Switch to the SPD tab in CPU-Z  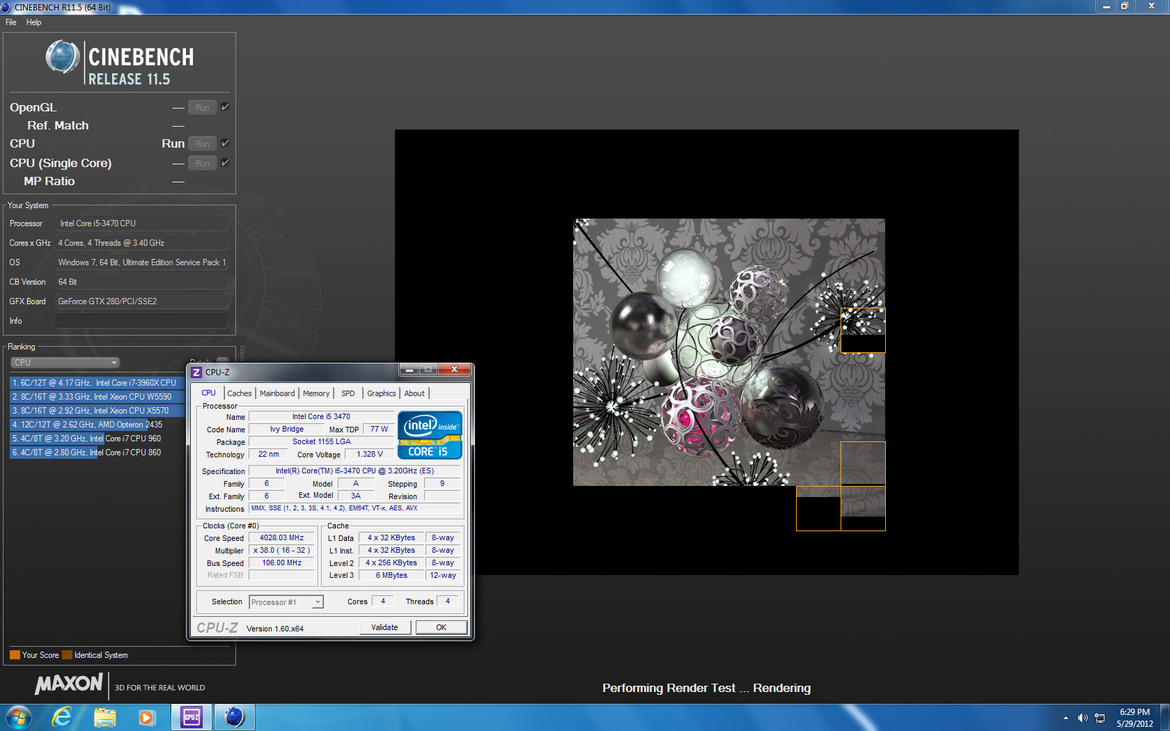(348, 393)
